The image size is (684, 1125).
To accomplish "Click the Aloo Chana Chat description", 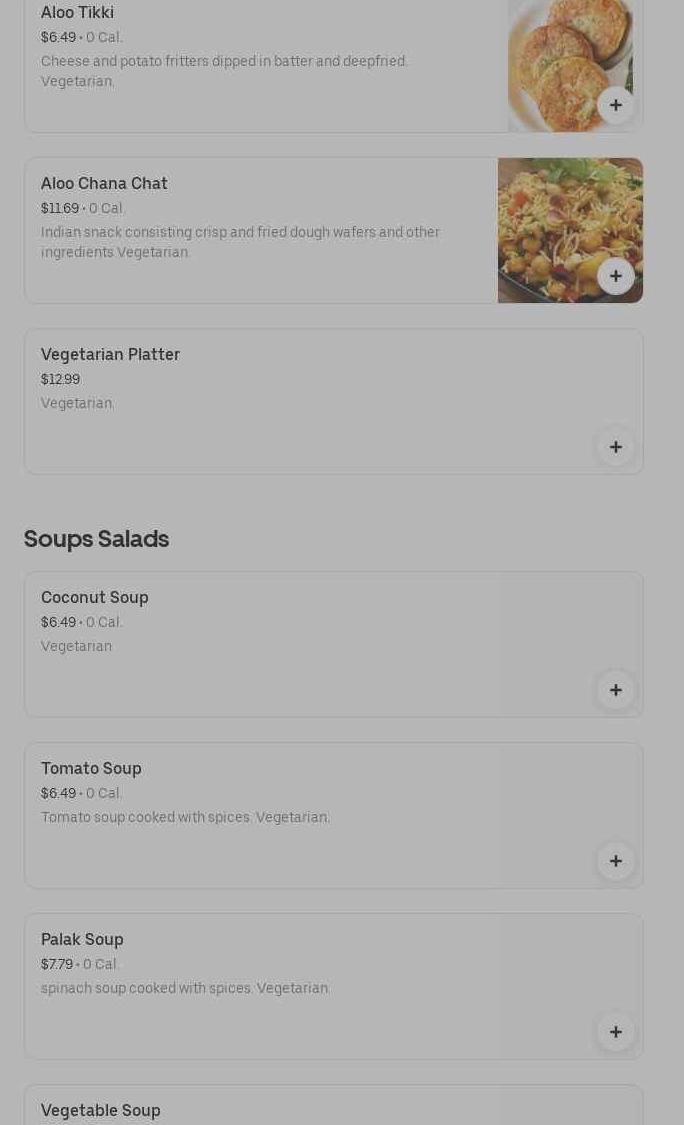I will point(240,243).
